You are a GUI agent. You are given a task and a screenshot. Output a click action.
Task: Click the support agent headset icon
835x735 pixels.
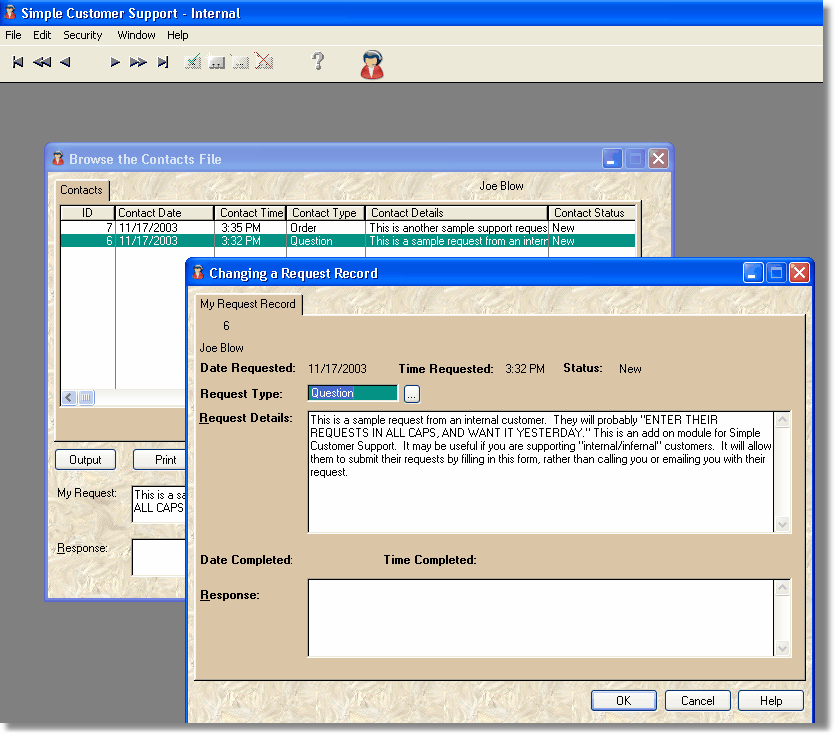tap(372, 64)
